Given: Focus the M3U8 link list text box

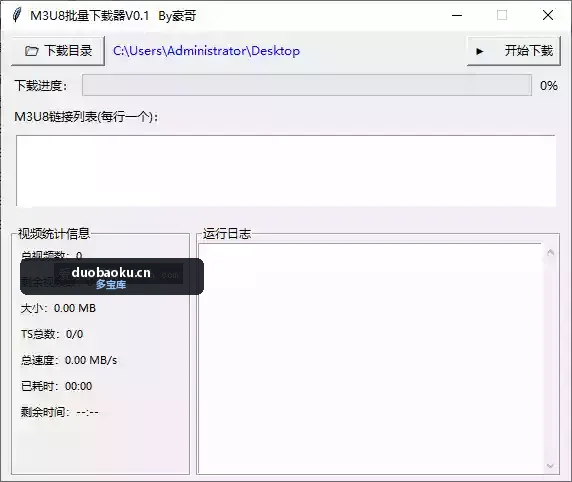Looking at the screenshot, I should 286,171.
